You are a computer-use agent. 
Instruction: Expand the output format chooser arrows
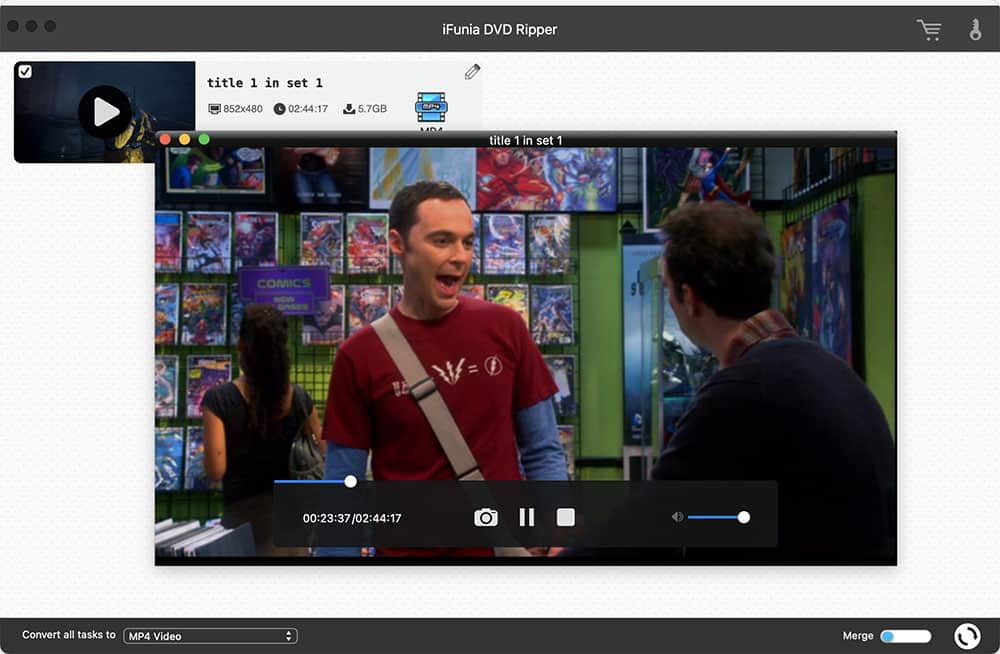pyautogui.click(x=289, y=635)
